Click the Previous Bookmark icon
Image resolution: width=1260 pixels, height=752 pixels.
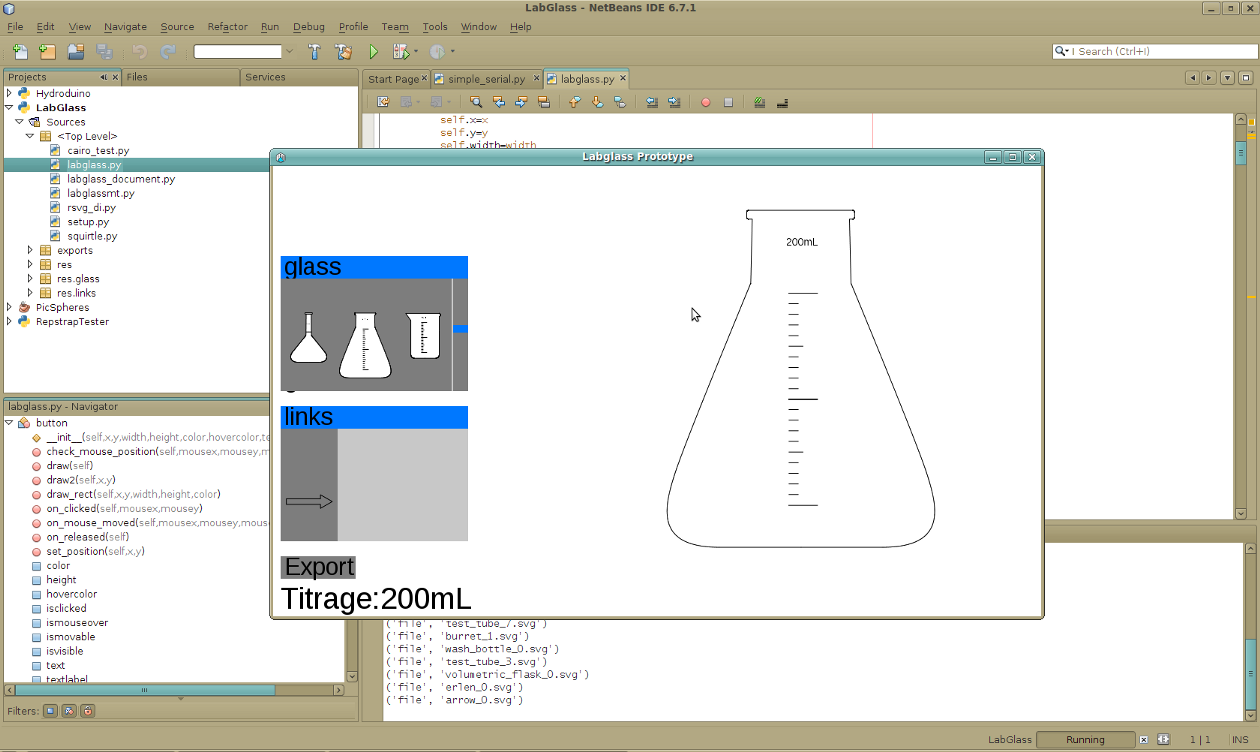tap(575, 102)
